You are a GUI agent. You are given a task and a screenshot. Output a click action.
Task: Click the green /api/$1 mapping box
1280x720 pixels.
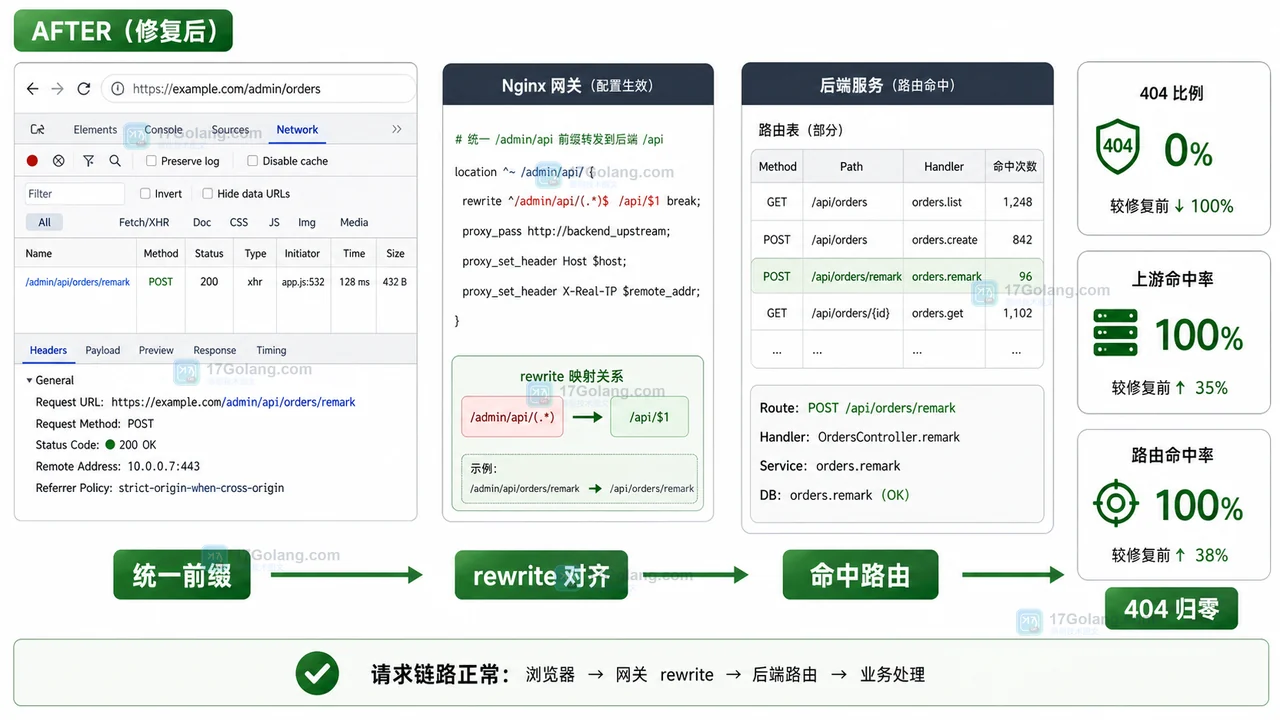coord(649,417)
